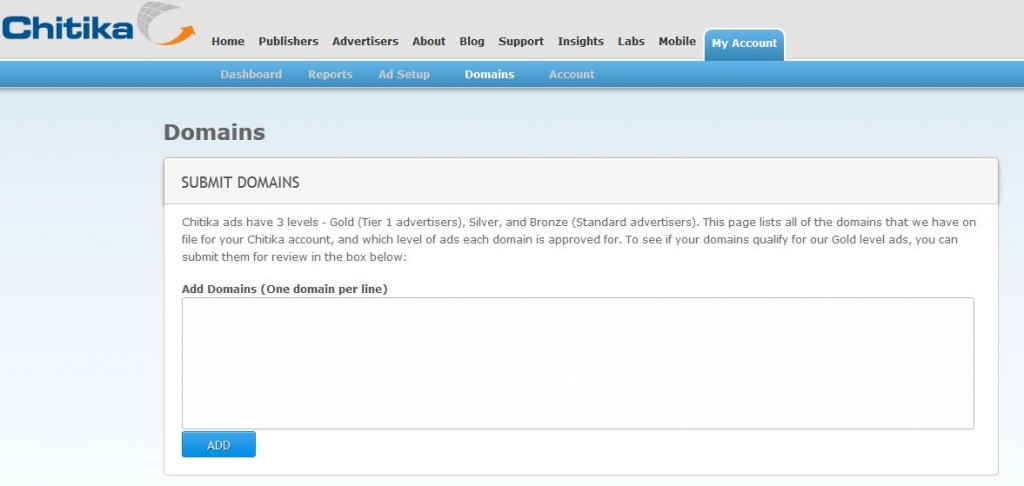Viewport: 1024px width, 486px height.
Task: Click the Domains page heading
Action: (214, 133)
